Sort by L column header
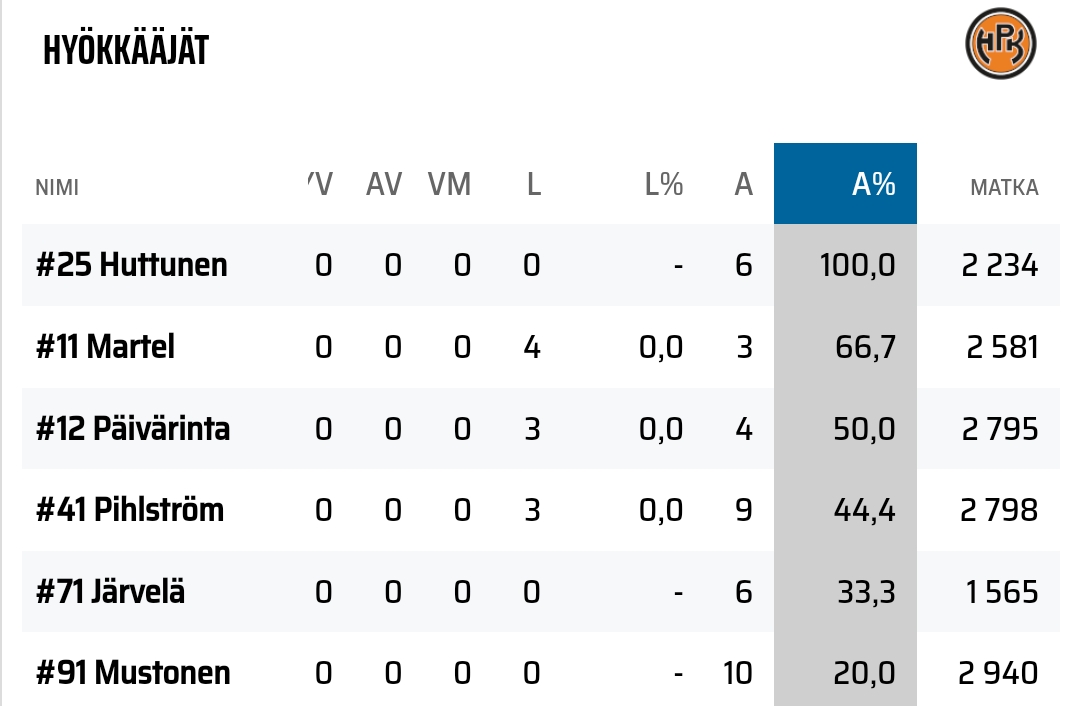The image size is (1080, 706). pos(534,185)
